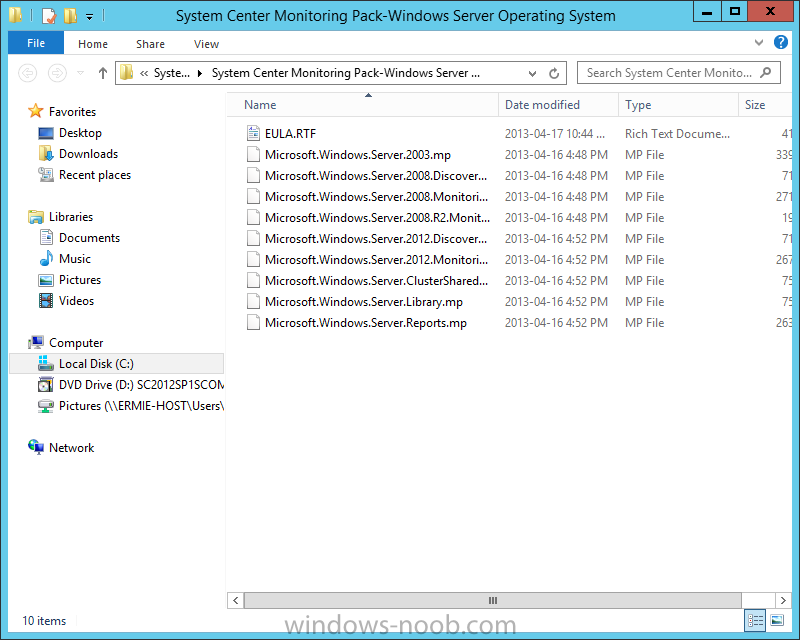Switch to the Share ribbon tab
The width and height of the screenshot is (800, 640).
tap(151, 44)
